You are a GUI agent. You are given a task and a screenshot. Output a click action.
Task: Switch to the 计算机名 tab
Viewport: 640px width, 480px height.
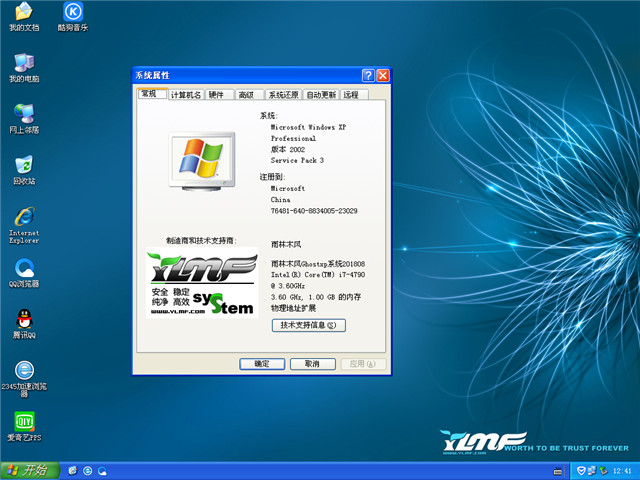pos(186,95)
